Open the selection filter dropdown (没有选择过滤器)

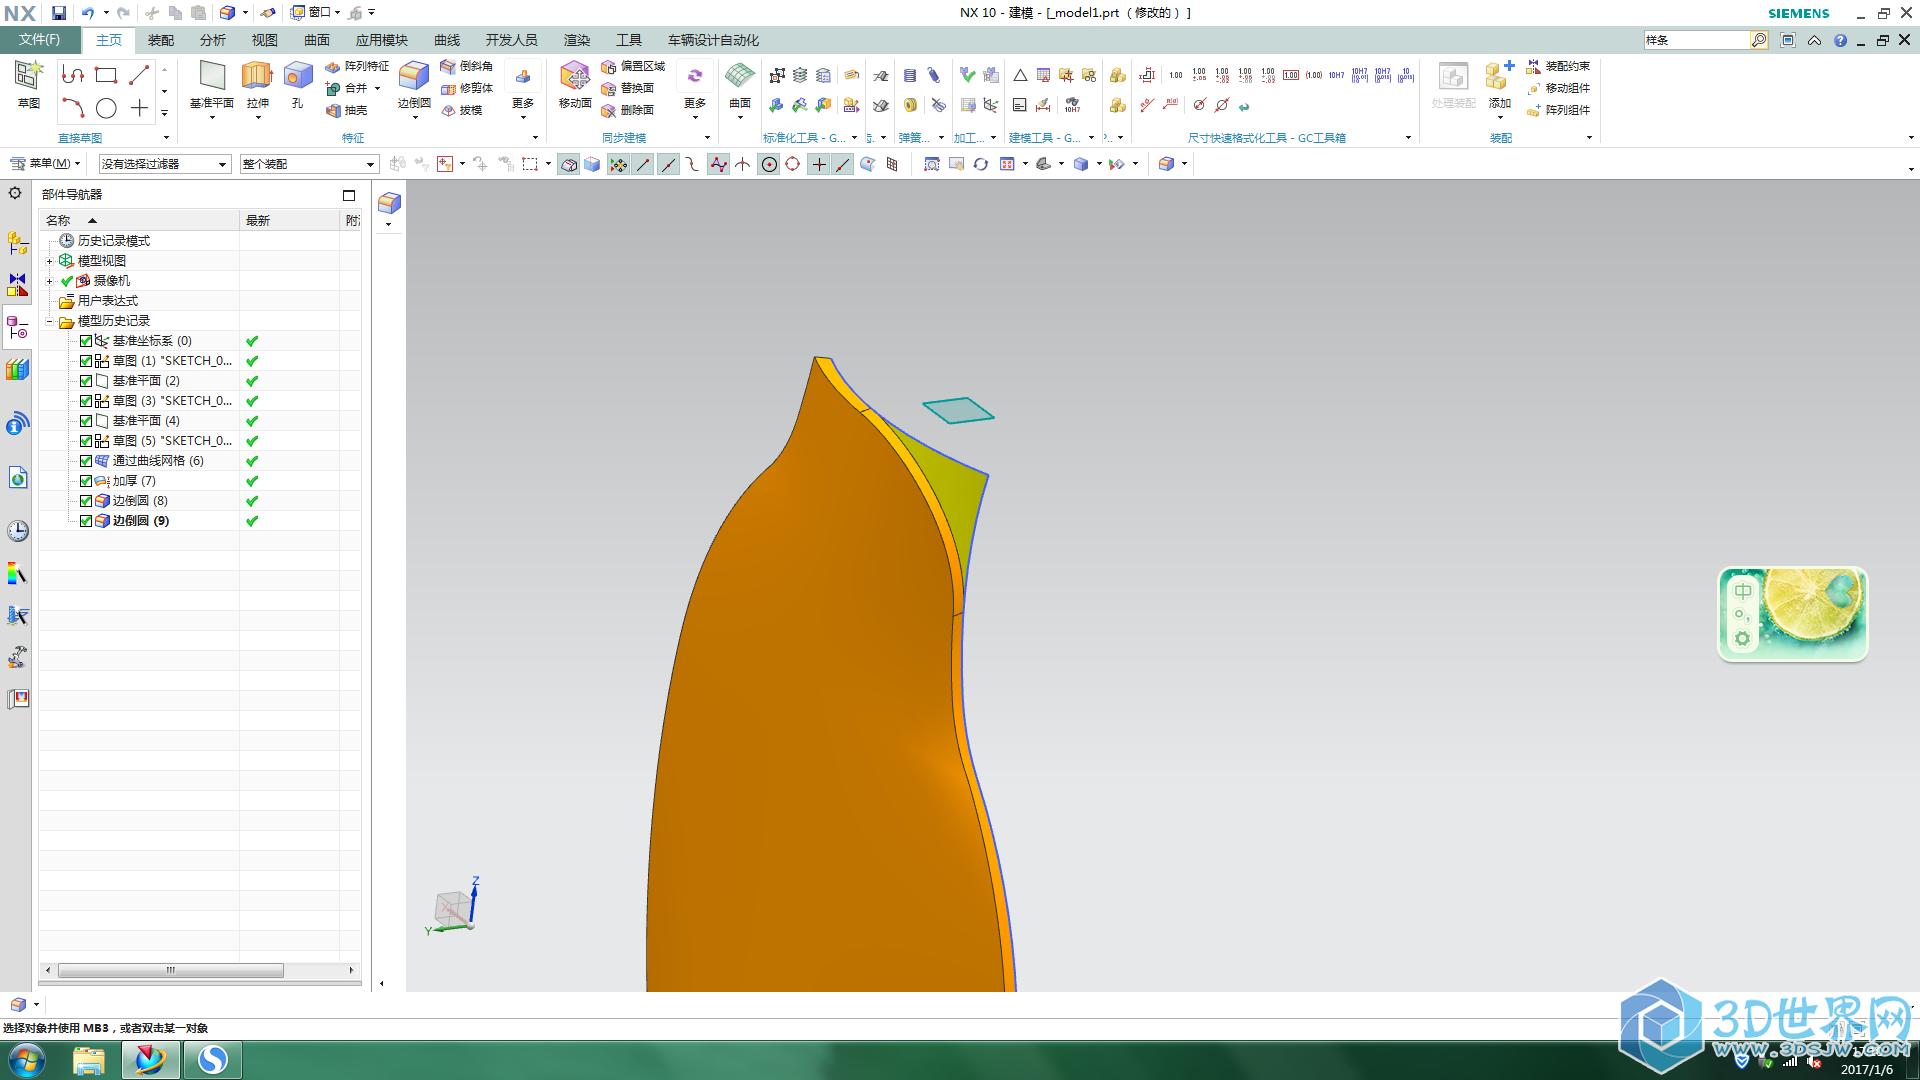point(164,164)
